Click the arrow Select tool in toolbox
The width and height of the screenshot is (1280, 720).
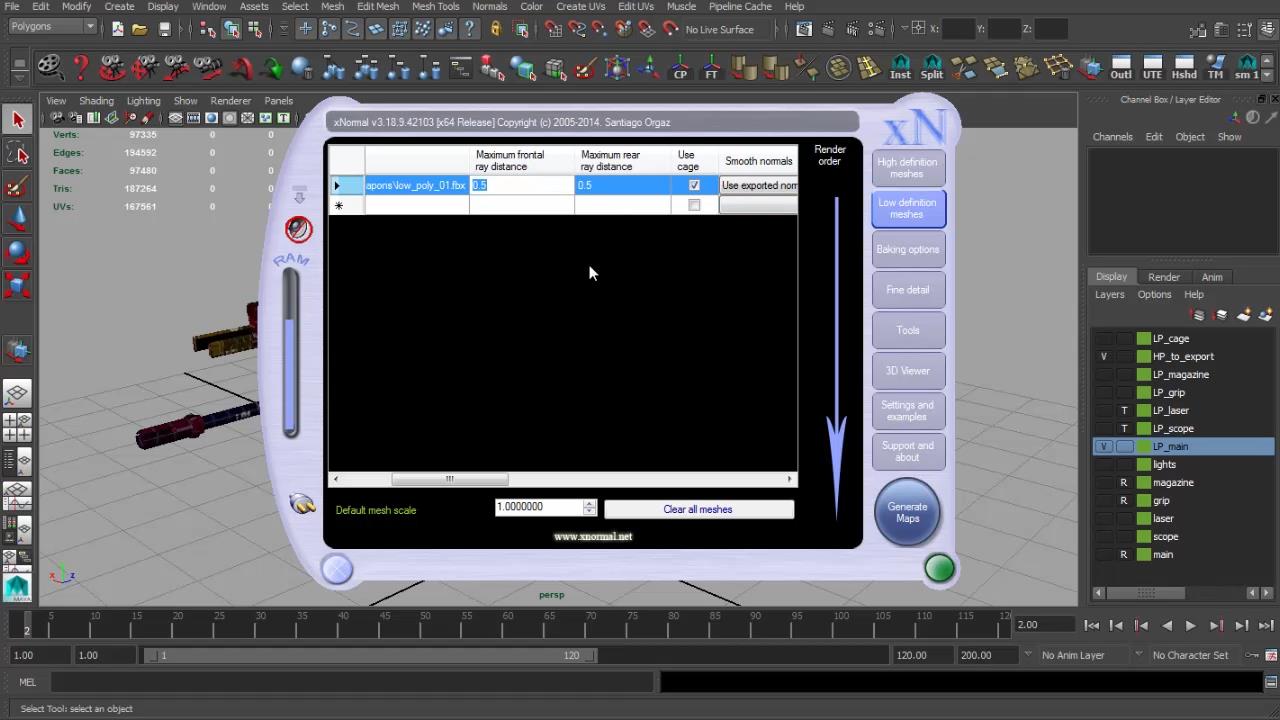click(17, 120)
